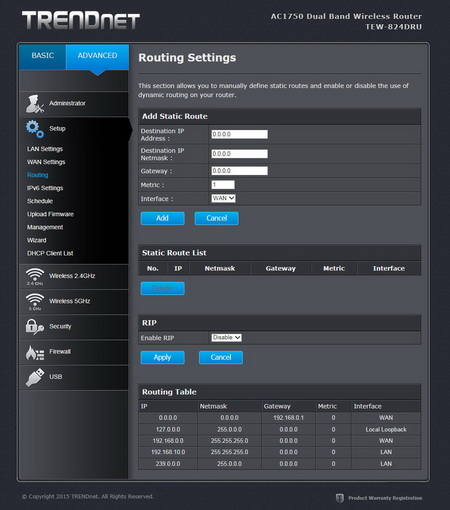The width and height of the screenshot is (450, 510).
Task: Open the Firewall flame icon
Action: [x=35, y=352]
